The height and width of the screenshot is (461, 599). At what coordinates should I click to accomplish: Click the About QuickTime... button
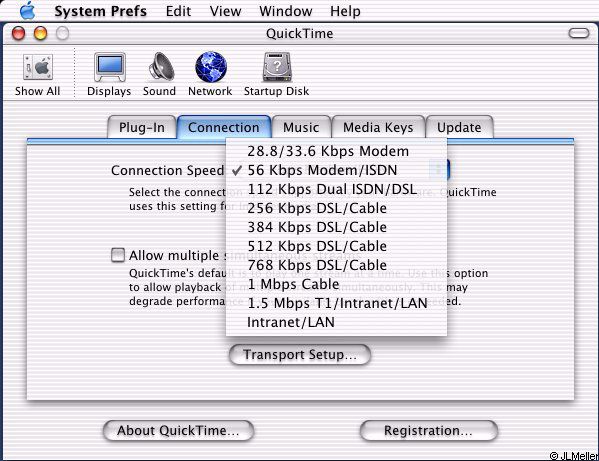pyautogui.click(x=178, y=431)
